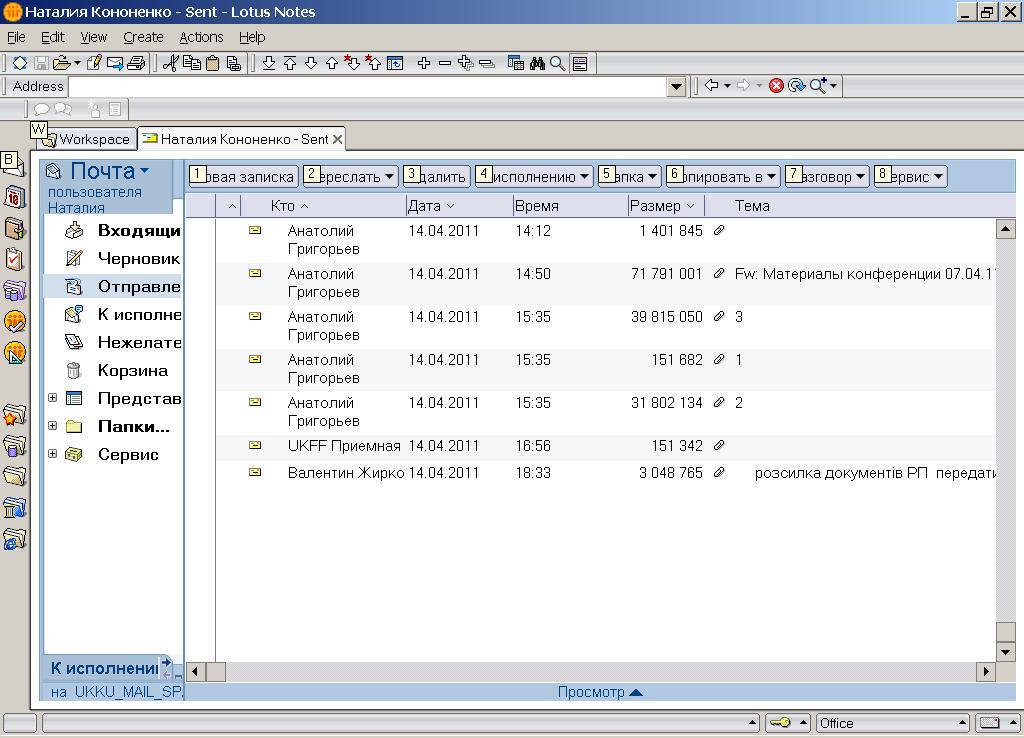1024x738 pixels.
Task: Click the Refresh view toolbar icon
Action: pyautogui.click(x=395, y=63)
